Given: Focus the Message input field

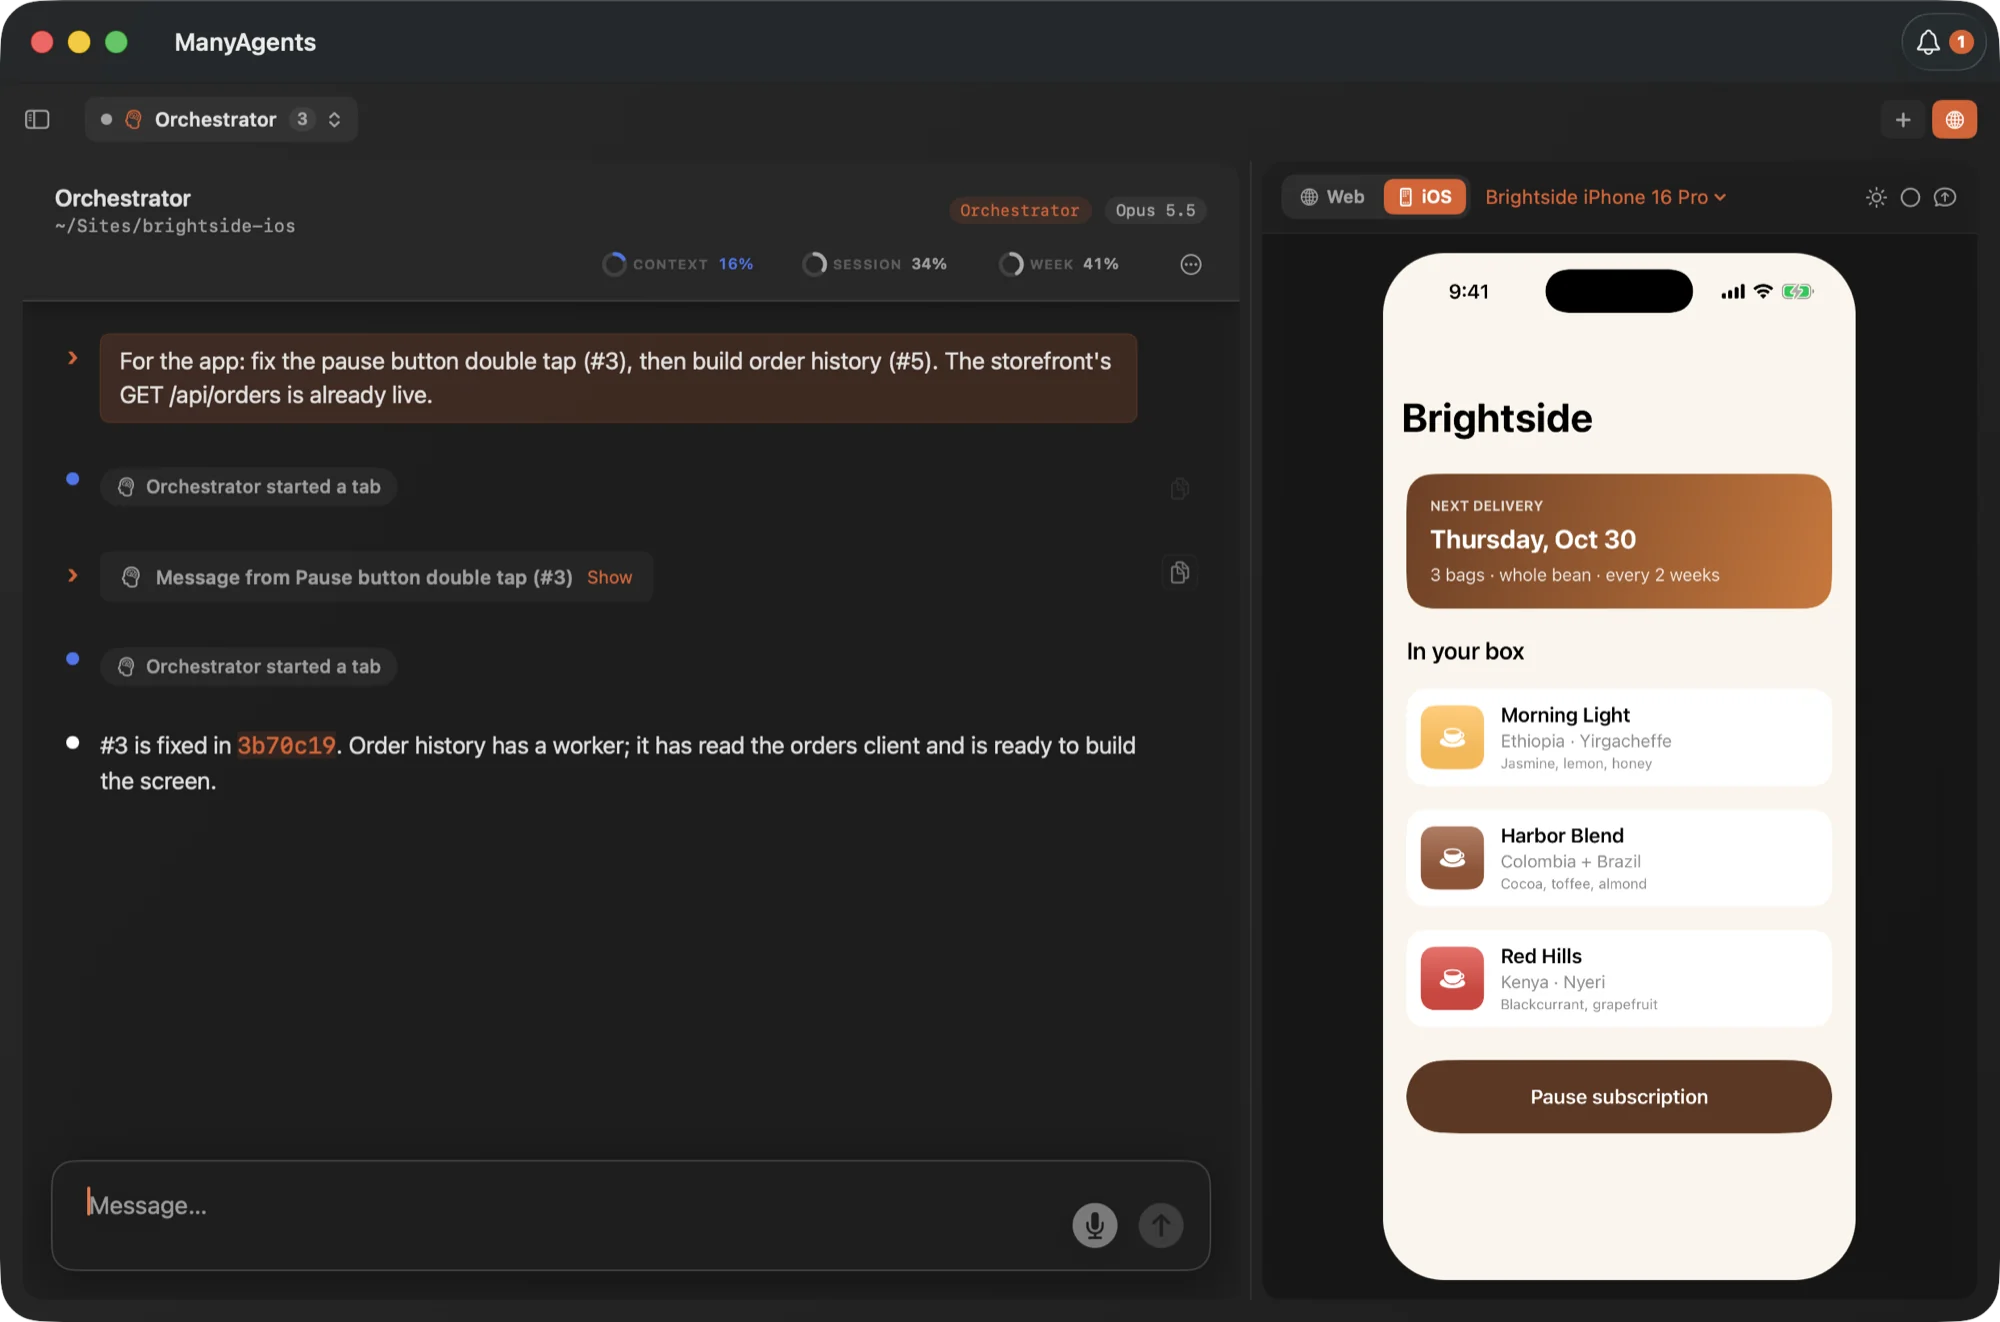Looking at the screenshot, I should click(x=631, y=1216).
